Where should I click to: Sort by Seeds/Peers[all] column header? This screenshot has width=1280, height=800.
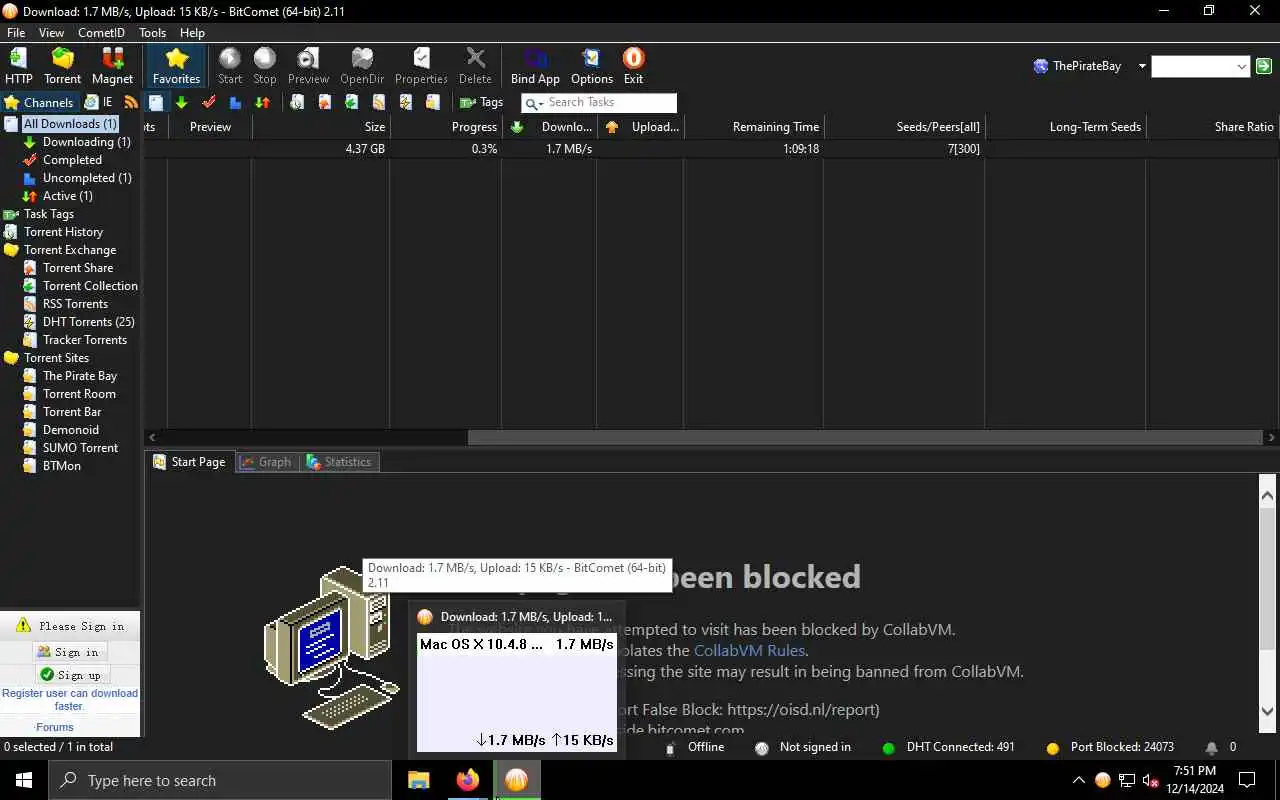coord(904,127)
